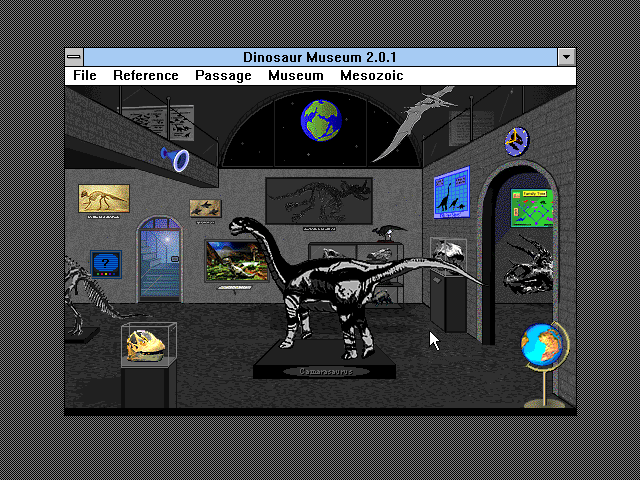Open the green Family Tree poster
Viewport: 640px width, 480px height.
(532, 208)
